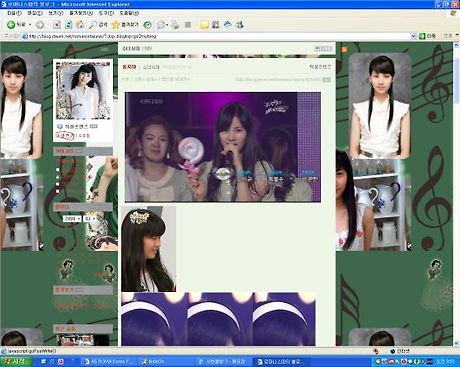Click the Mail envelope toolbar icon
Screen dimensions: 460x367
click(x=161, y=25)
